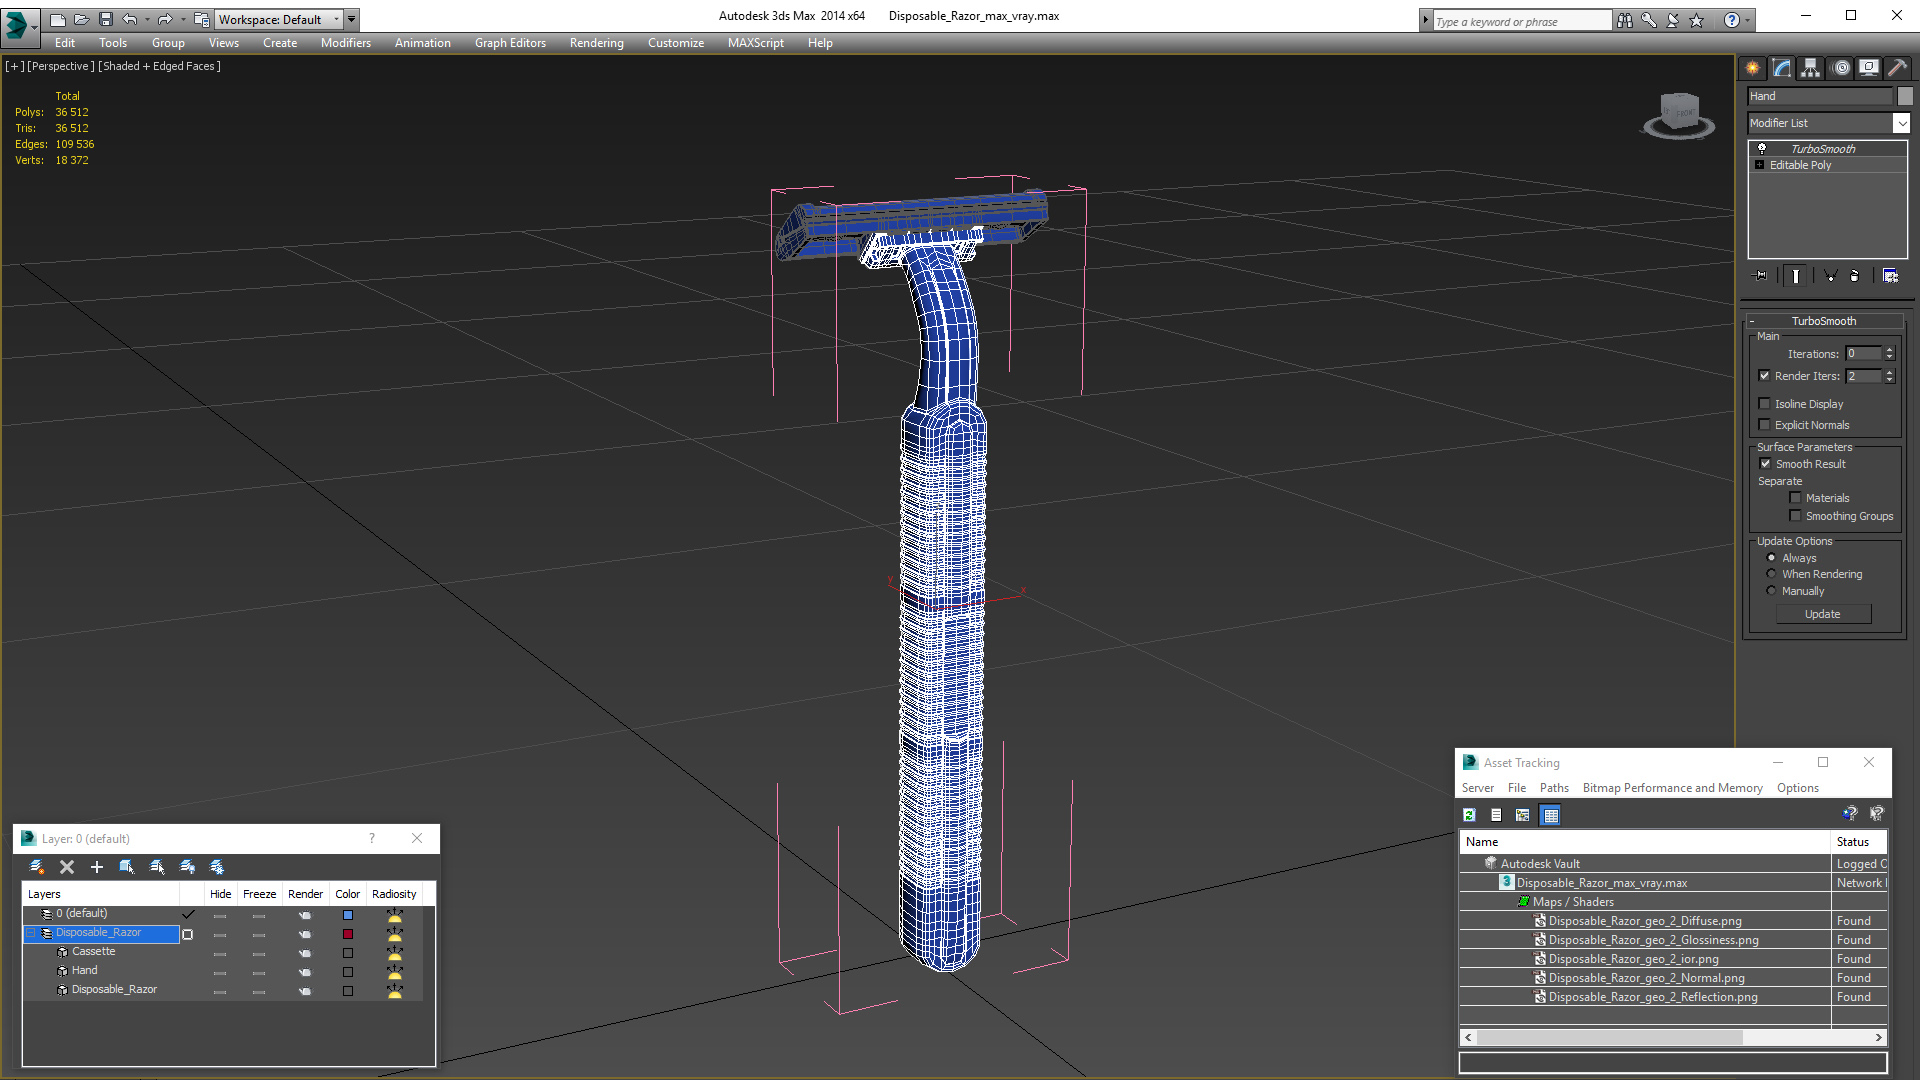Enable Separate by Materials checkbox
The height and width of the screenshot is (1080, 1920).
(x=1795, y=498)
